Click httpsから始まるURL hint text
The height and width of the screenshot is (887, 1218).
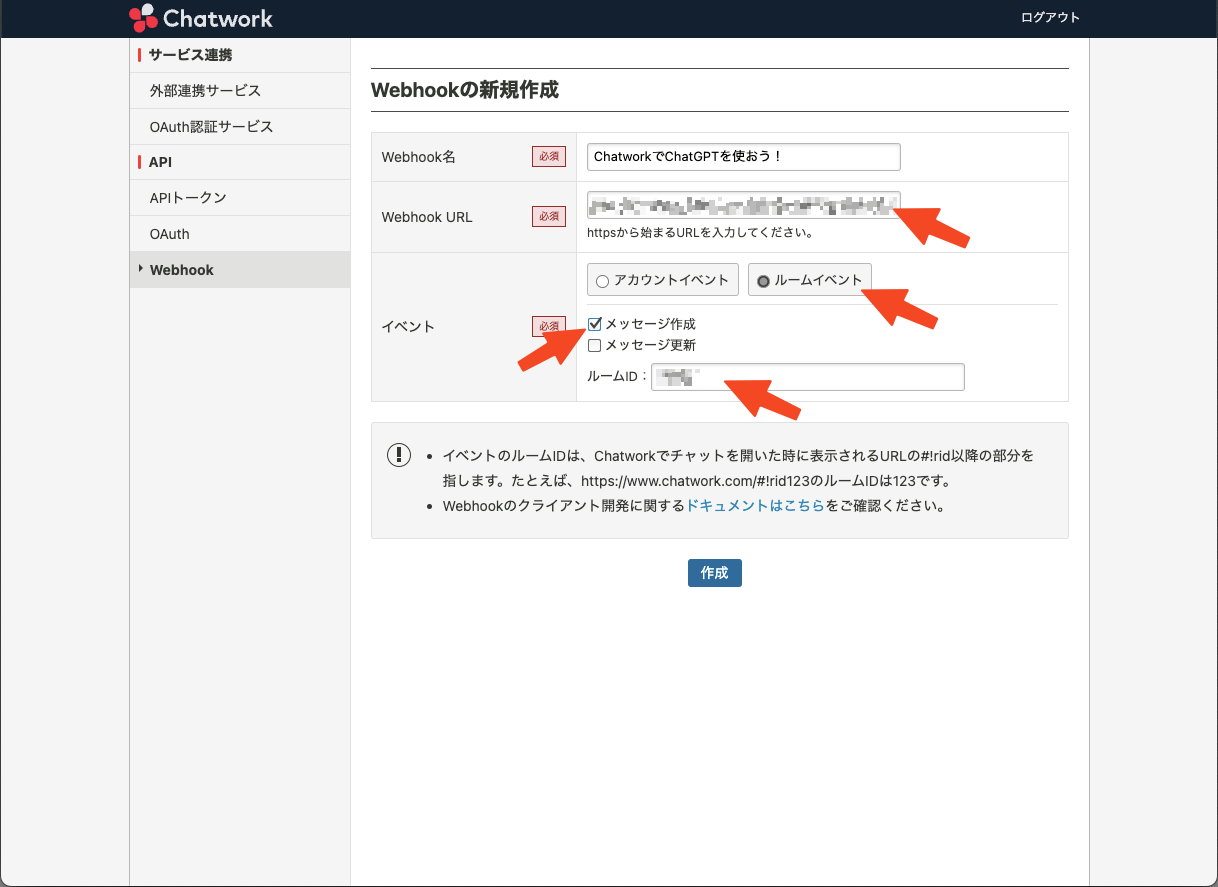[701, 233]
